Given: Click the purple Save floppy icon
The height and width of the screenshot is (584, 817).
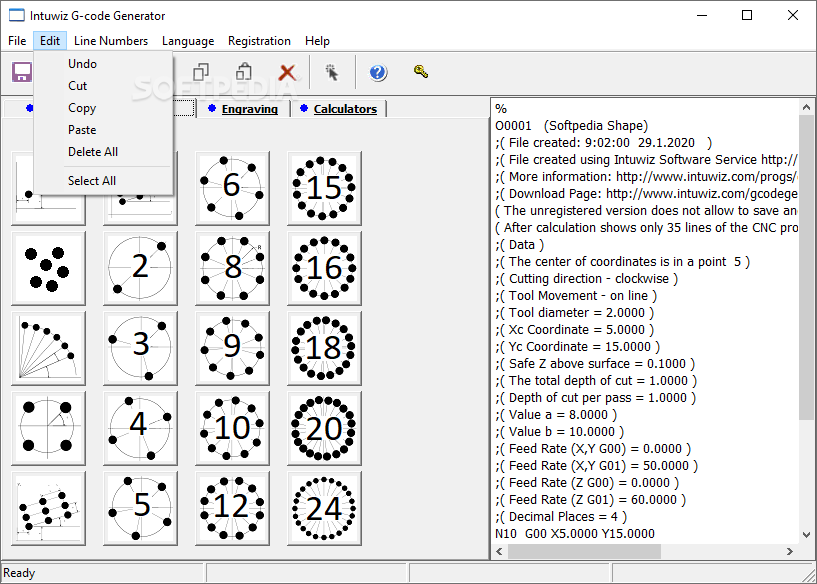Looking at the screenshot, I should point(22,72).
